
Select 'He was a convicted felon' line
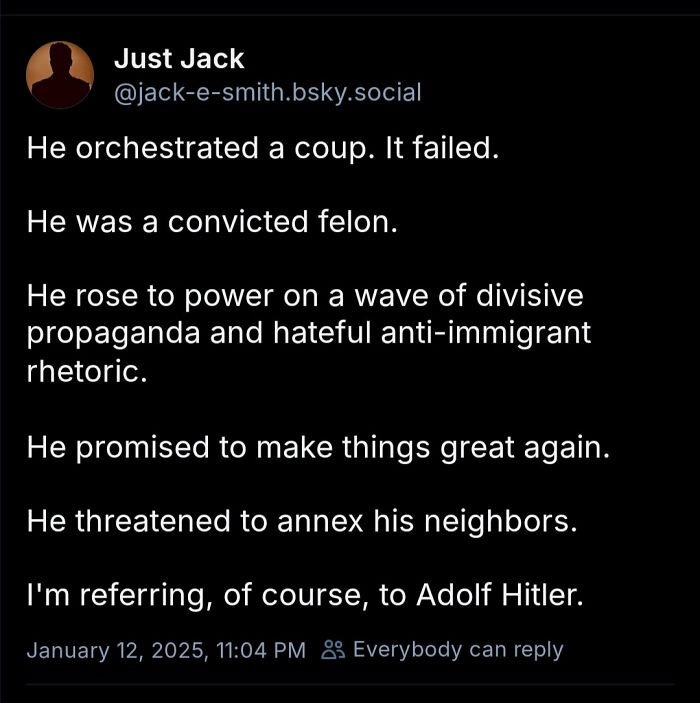[212, 222]
